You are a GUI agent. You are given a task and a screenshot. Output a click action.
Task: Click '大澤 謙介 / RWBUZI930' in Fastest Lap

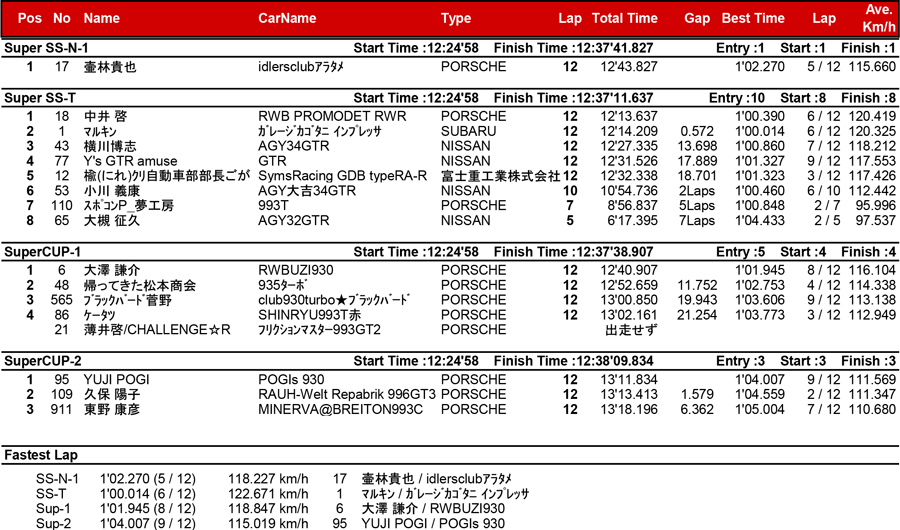coord(433,509)
